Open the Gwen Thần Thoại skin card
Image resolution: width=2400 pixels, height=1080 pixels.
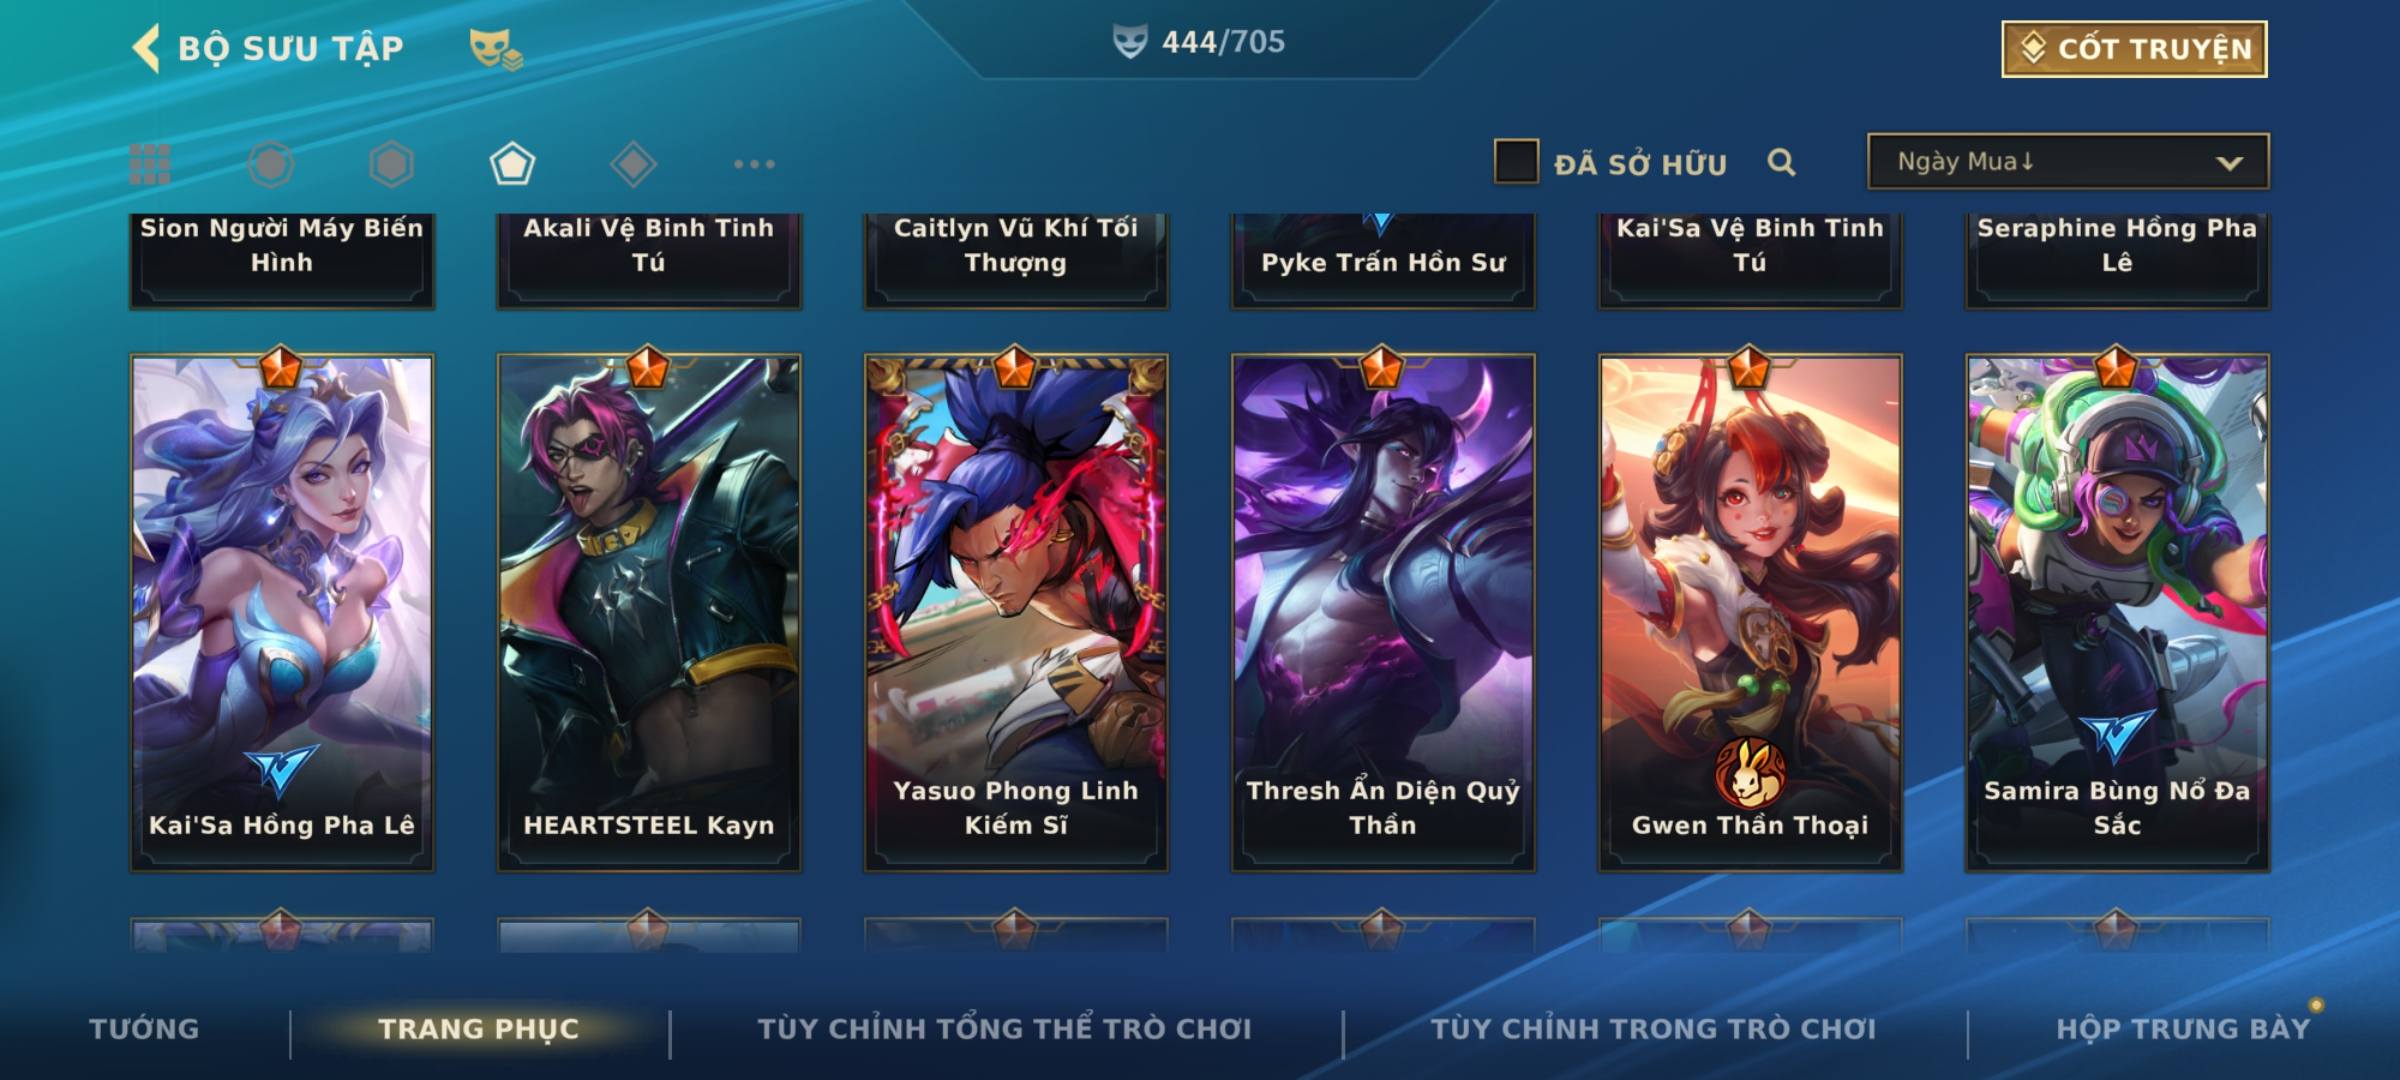tap(1750, 612)
